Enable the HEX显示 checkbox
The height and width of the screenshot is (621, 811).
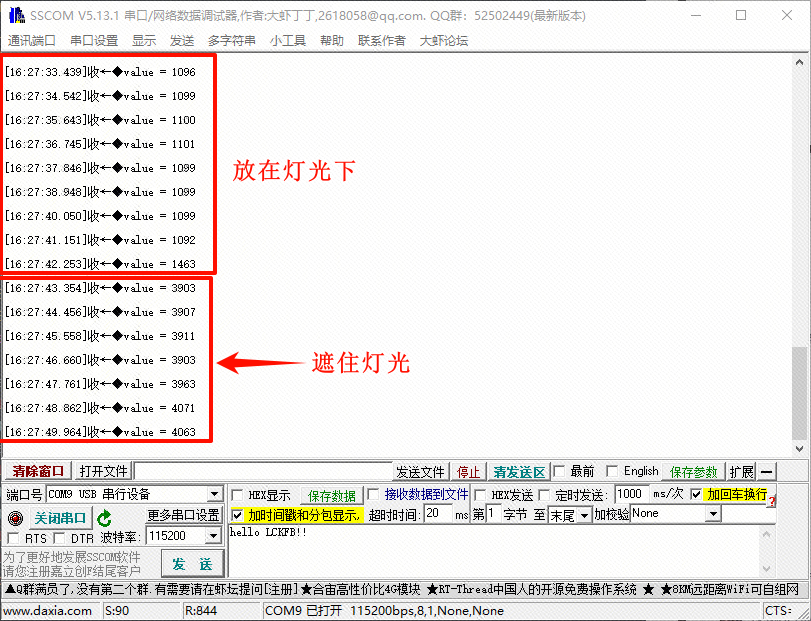tap(237, 495)
